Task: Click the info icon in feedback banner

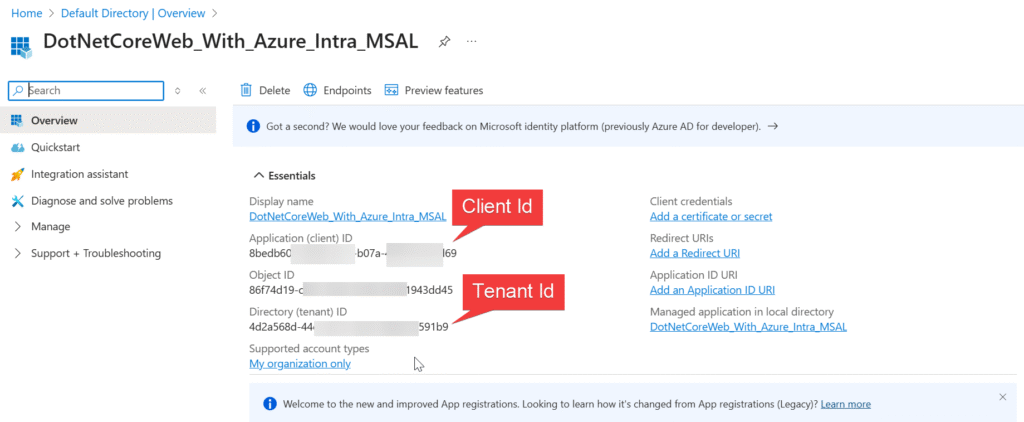Action: 253,127
